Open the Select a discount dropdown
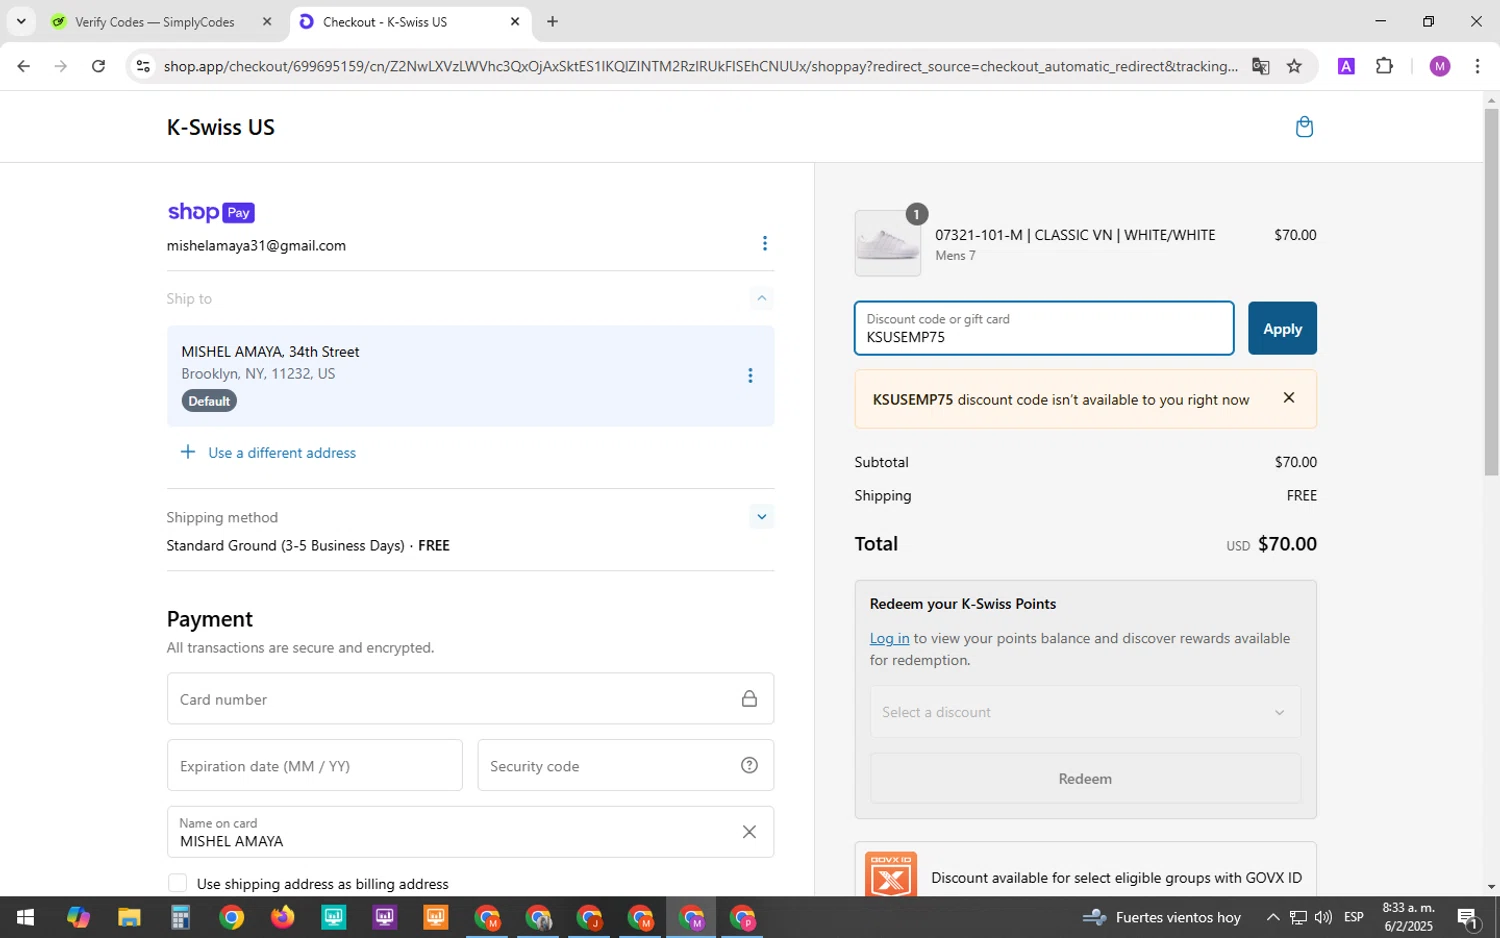 point(1085,712)
